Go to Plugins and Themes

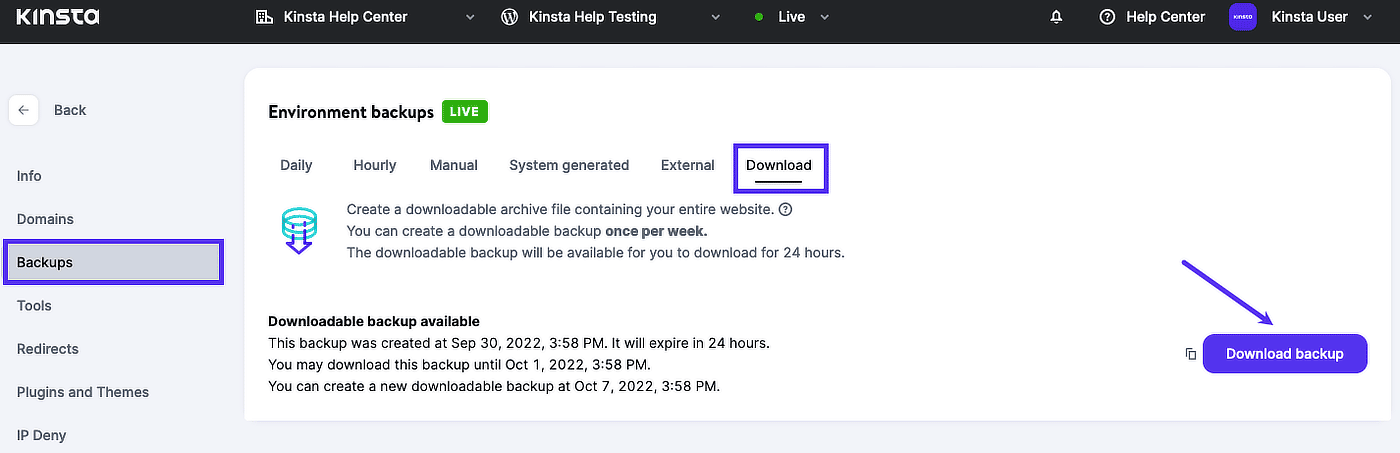83,392
